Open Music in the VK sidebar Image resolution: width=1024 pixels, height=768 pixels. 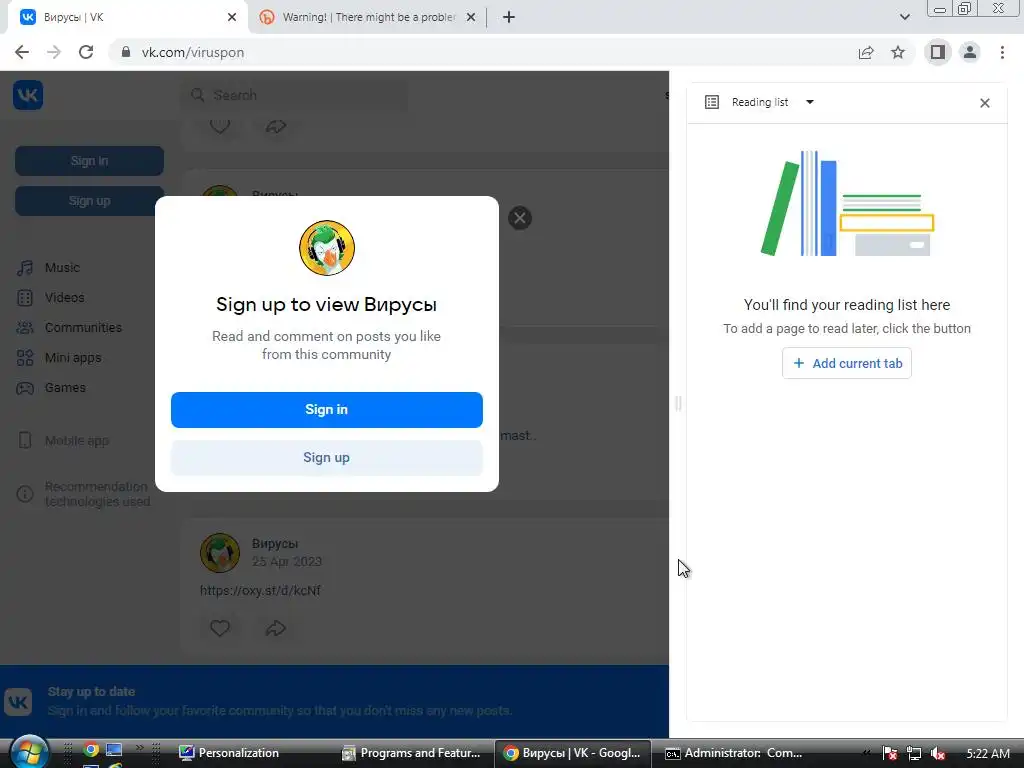pos(62,268)
